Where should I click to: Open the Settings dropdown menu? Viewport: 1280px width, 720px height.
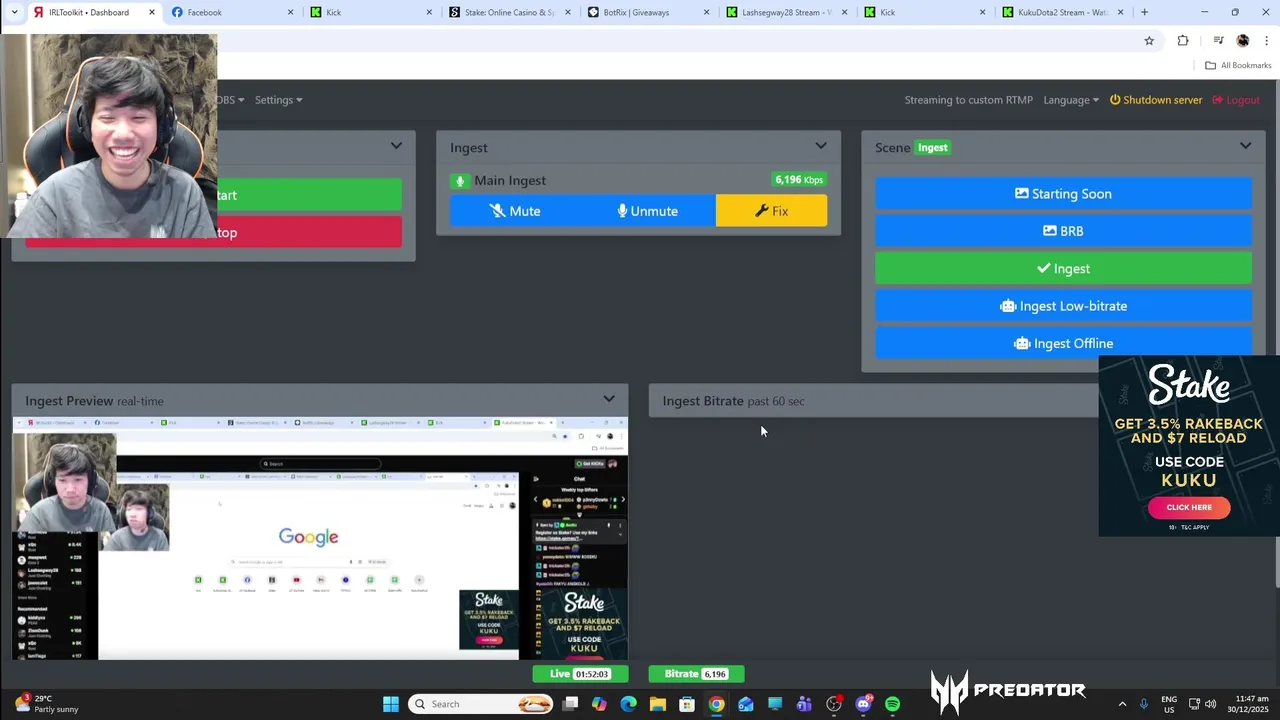pos(278,100)
